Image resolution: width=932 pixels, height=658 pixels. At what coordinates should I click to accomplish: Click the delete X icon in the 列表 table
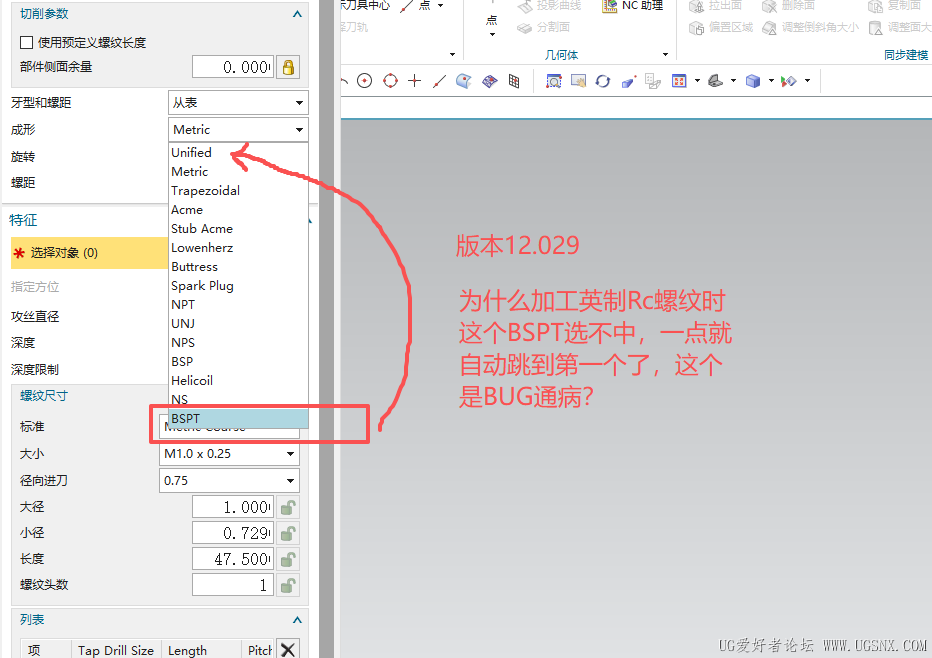(x=288, y=650)
